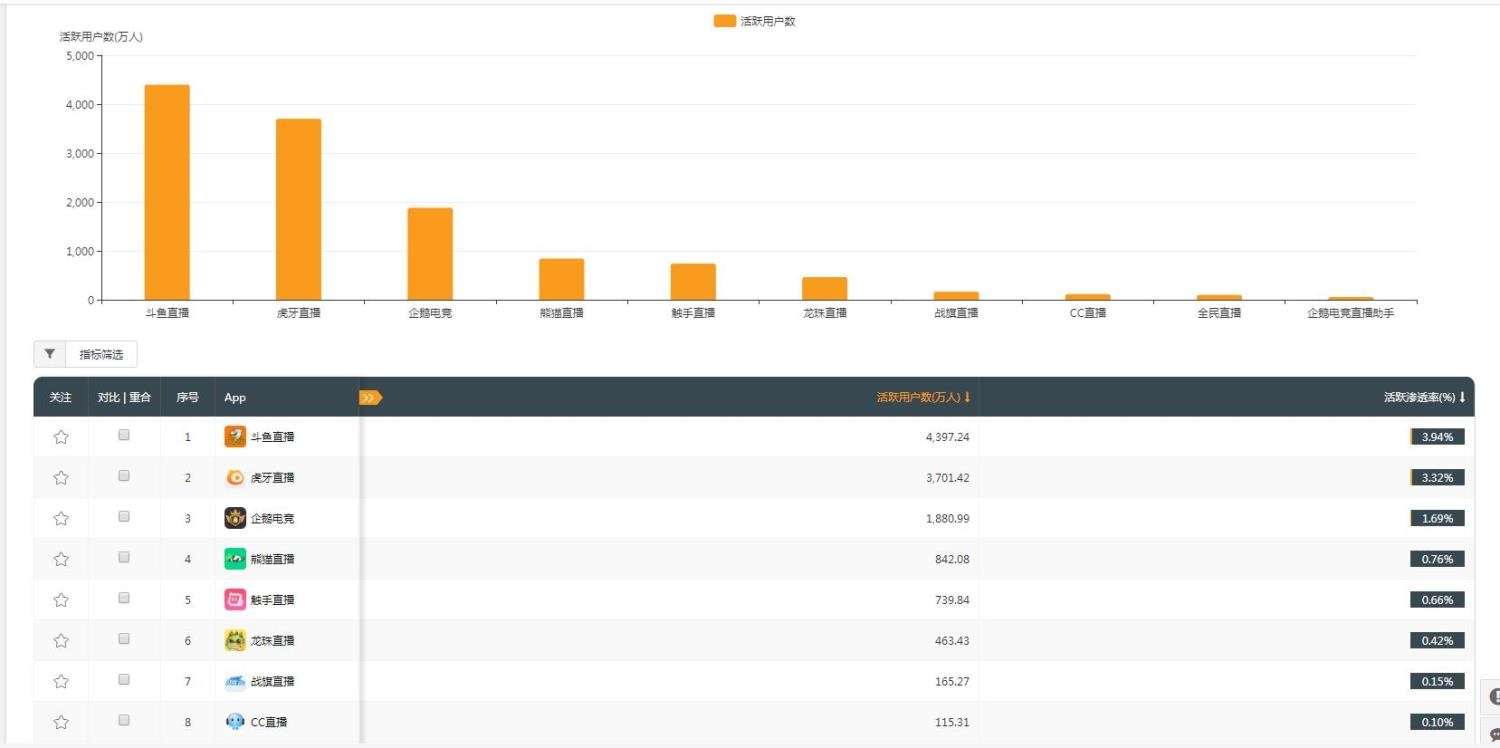1500x748 pixels.
Task: Click the 企鹅电竞 app icon
Action: tap(235, 518)
